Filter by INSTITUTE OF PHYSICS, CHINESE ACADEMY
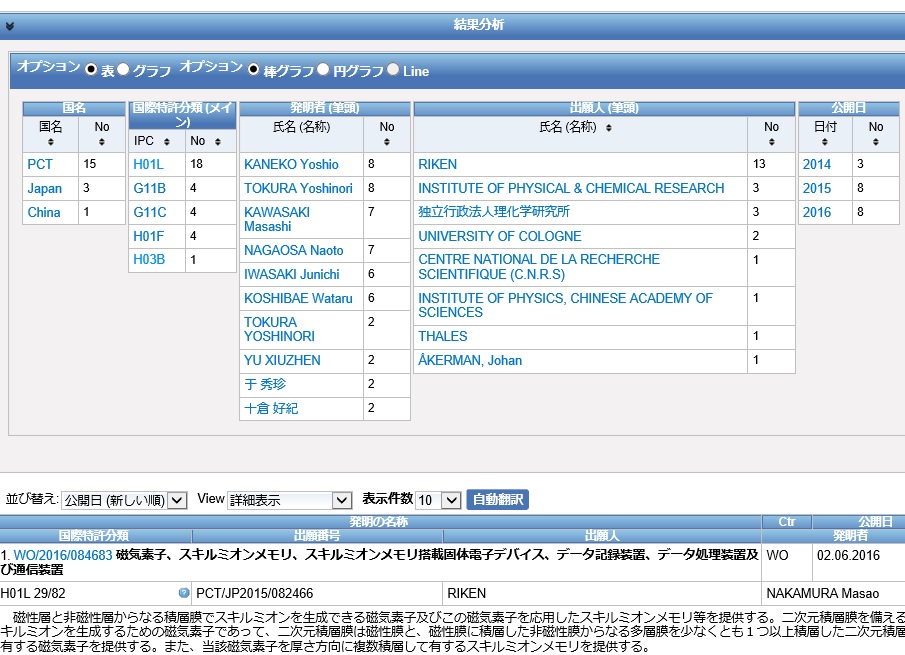This screenshot has height=655, width=905. [x=566, y=305]
